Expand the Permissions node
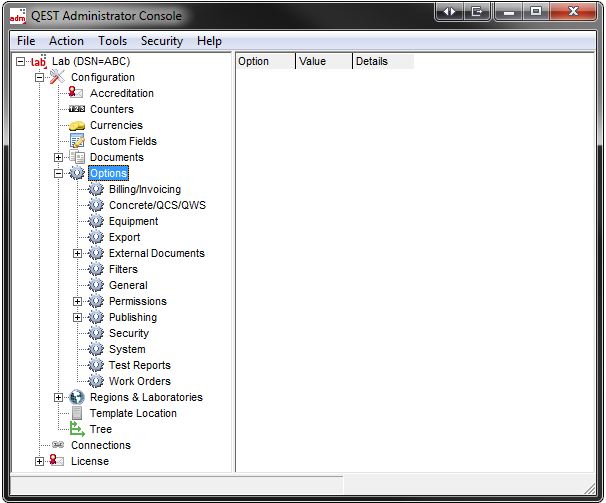The width and height of the screenshot is (606, 503). [78, 301]
